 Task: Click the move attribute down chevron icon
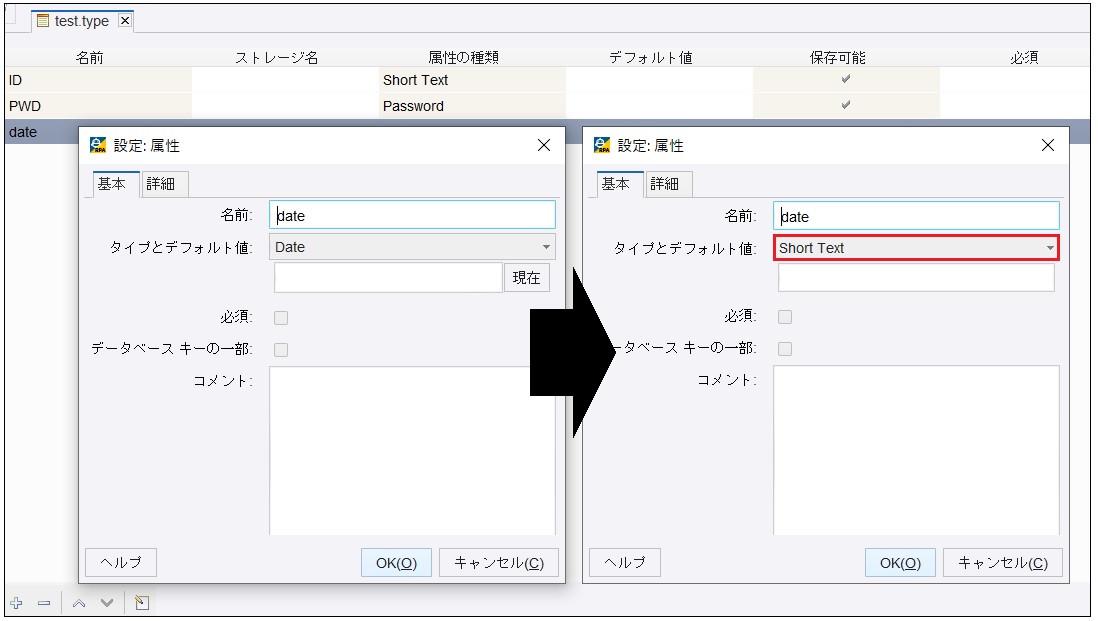click(x=106, y=603)
